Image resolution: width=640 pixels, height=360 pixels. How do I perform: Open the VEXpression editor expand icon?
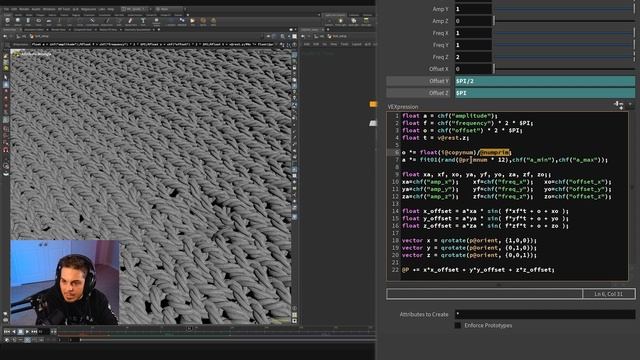tap(619, 105)
